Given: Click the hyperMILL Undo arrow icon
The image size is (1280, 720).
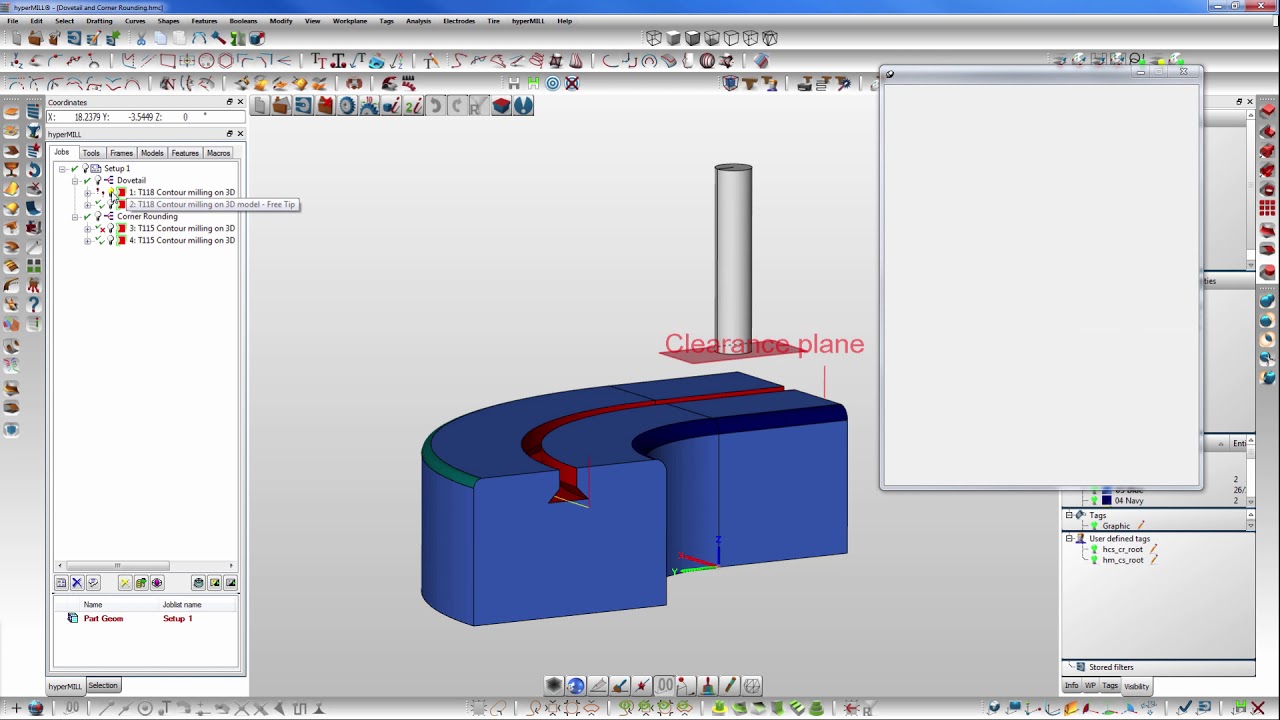Looking at the screenshot, I should click(436, 106).
